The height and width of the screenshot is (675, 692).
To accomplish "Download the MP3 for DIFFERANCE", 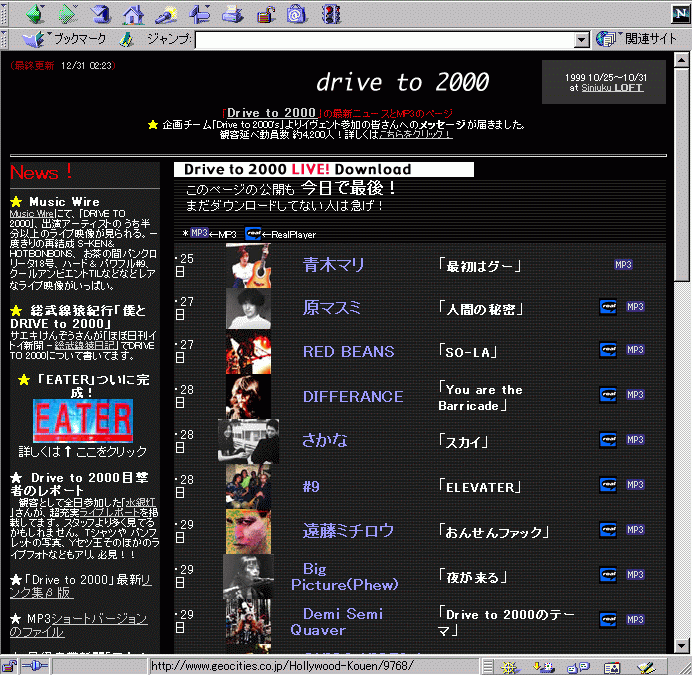I will 635,394.
